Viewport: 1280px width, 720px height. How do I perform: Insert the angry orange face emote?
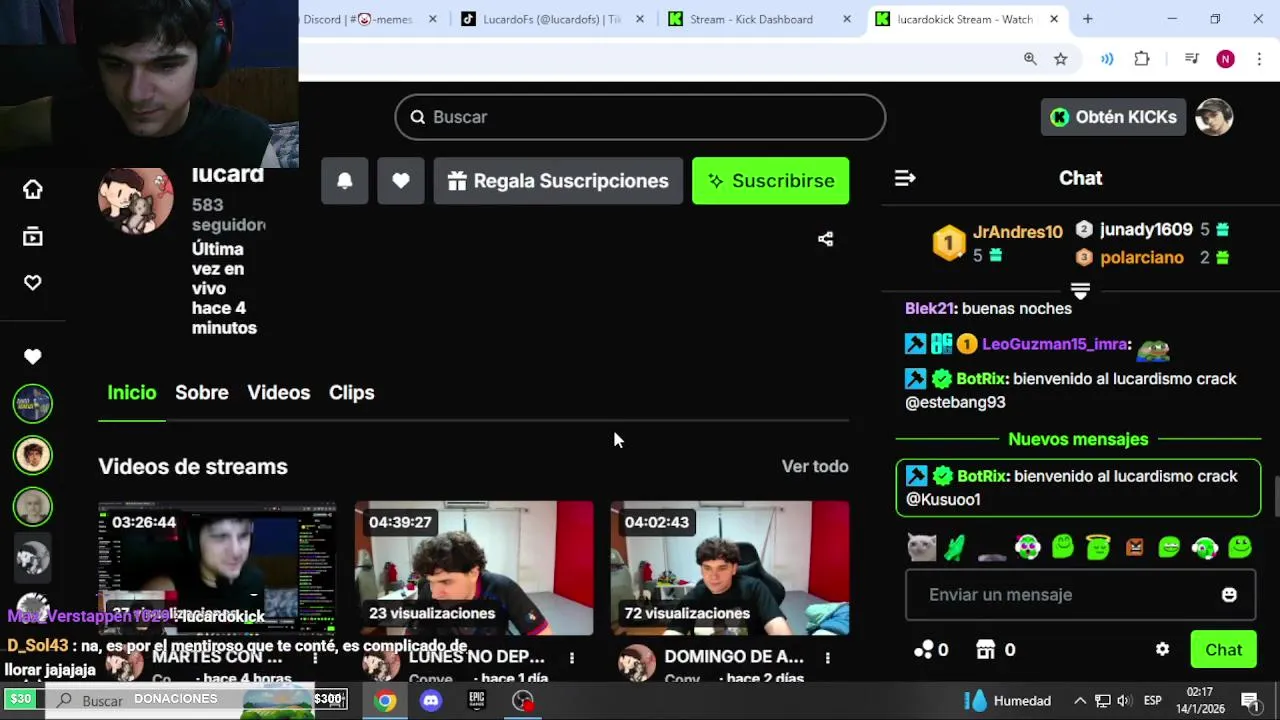(x=1134, y=547)
